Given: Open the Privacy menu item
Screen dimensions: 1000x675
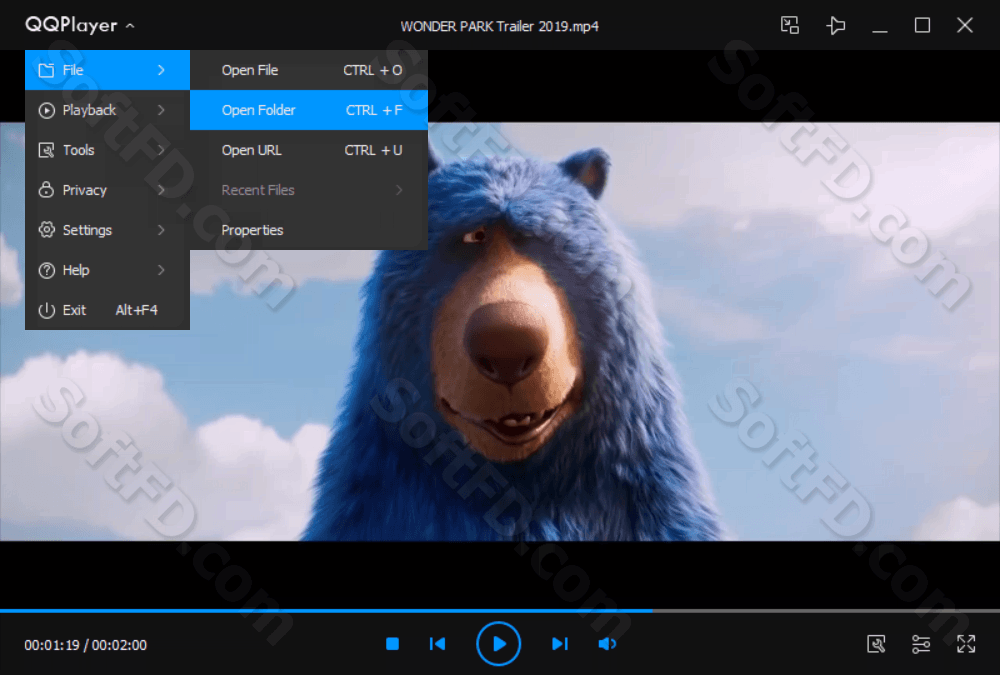Looking at the screenshot, I should click(x=107, y=190).
